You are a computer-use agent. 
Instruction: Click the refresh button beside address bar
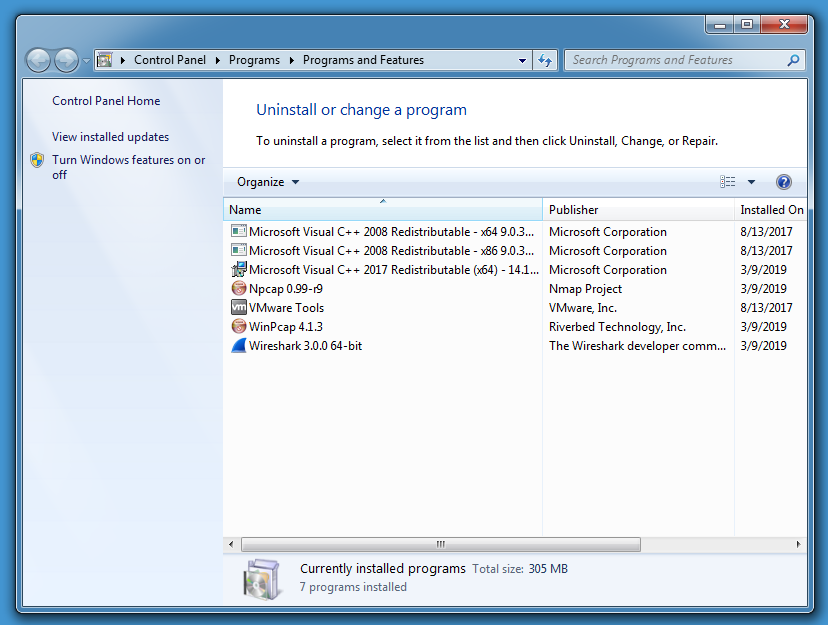pyautogui.click(x=545, y=60)
